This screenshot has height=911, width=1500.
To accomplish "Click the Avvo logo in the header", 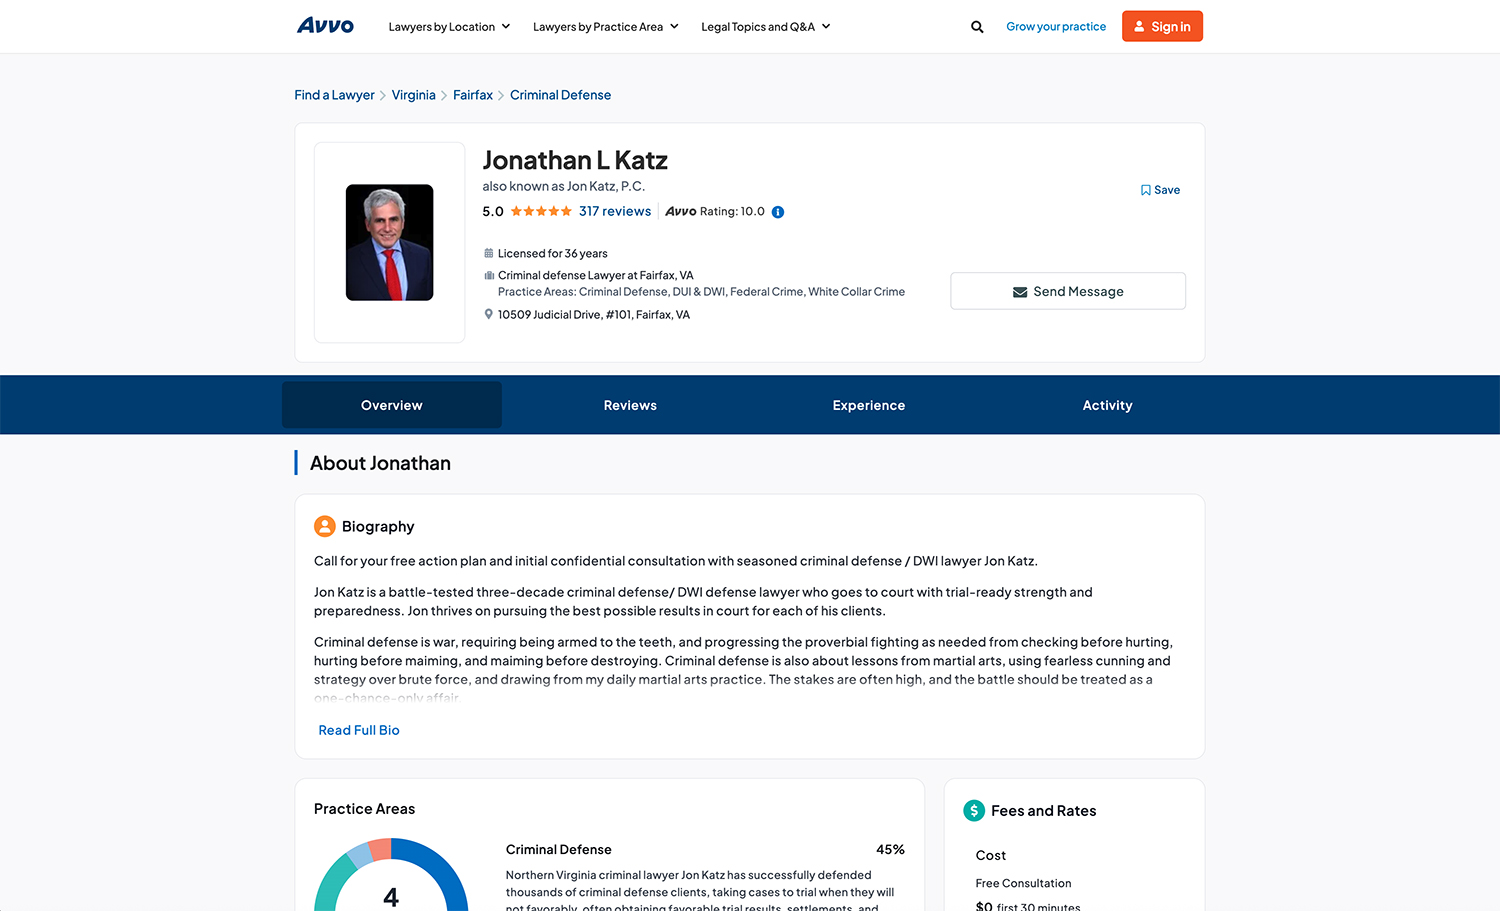I will pos(325,26).
